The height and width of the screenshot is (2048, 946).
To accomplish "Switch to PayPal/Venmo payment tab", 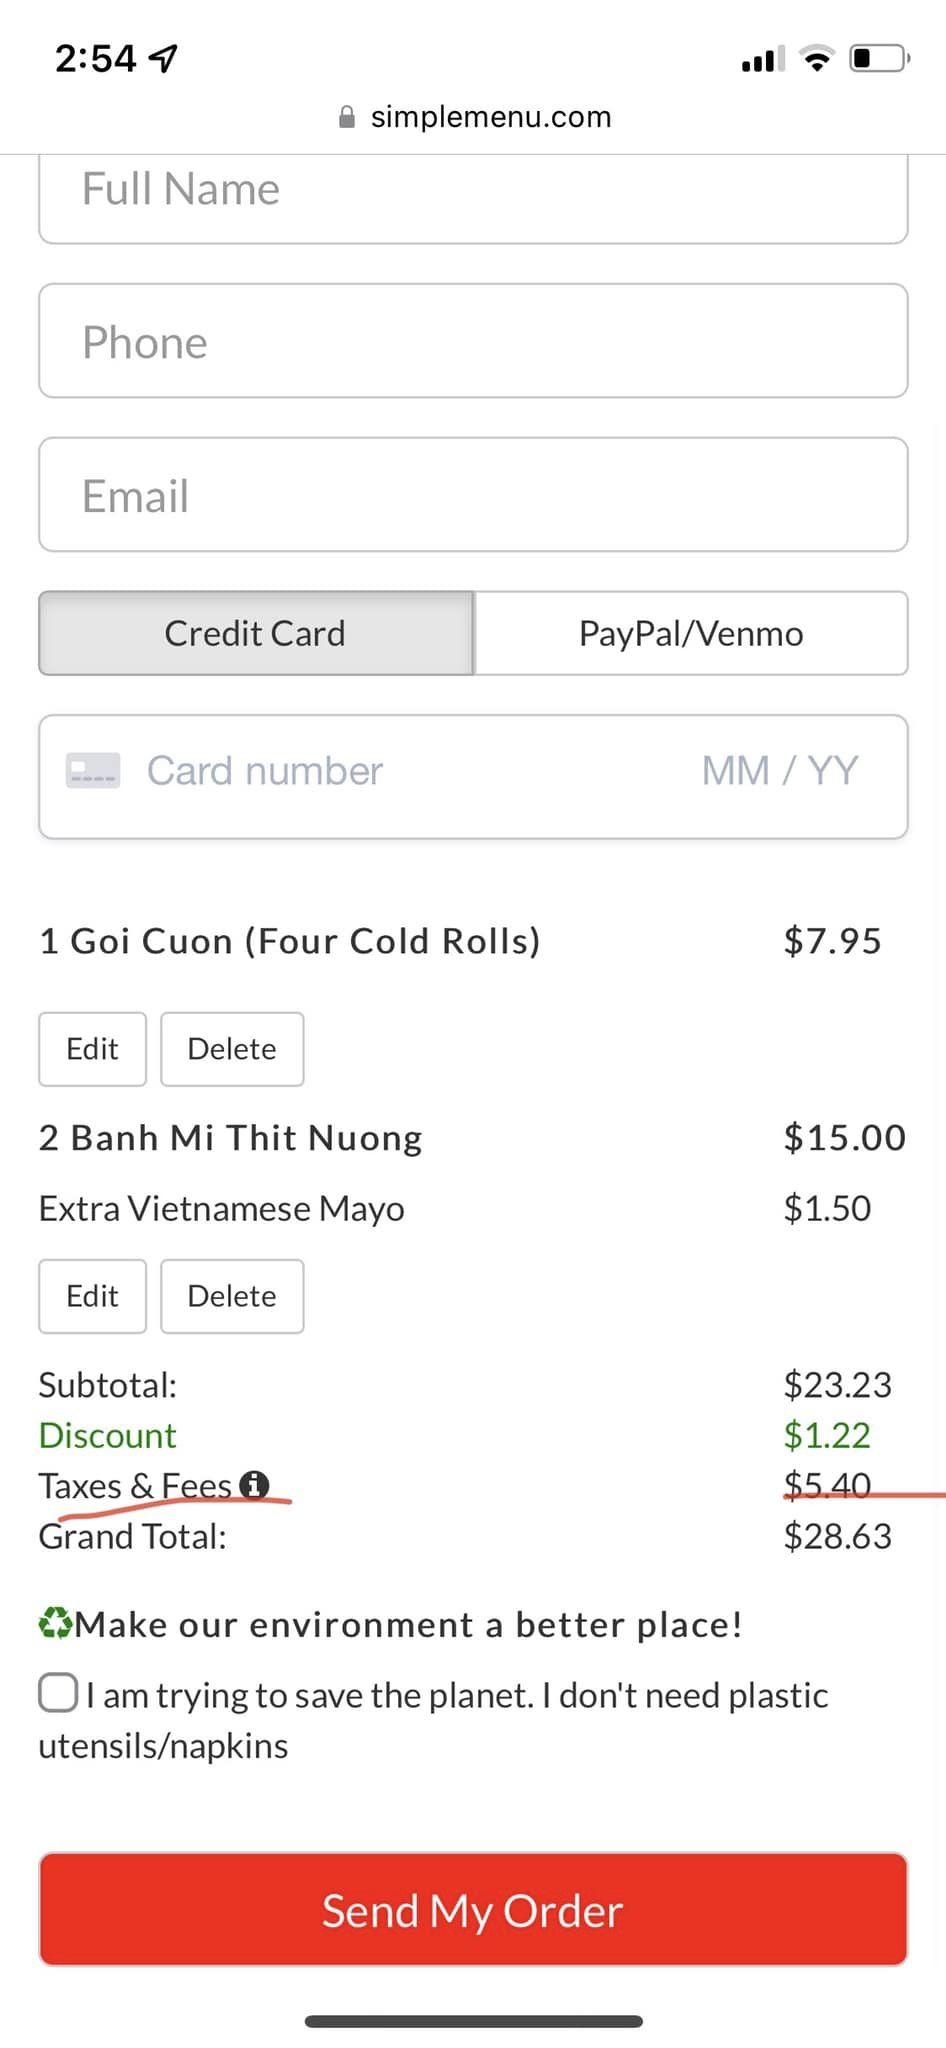I will (x=691, y=633).
